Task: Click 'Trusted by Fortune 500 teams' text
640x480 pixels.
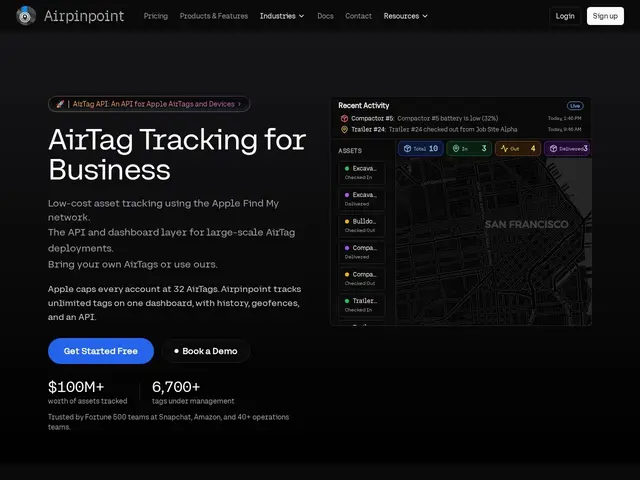Action: 168,422
